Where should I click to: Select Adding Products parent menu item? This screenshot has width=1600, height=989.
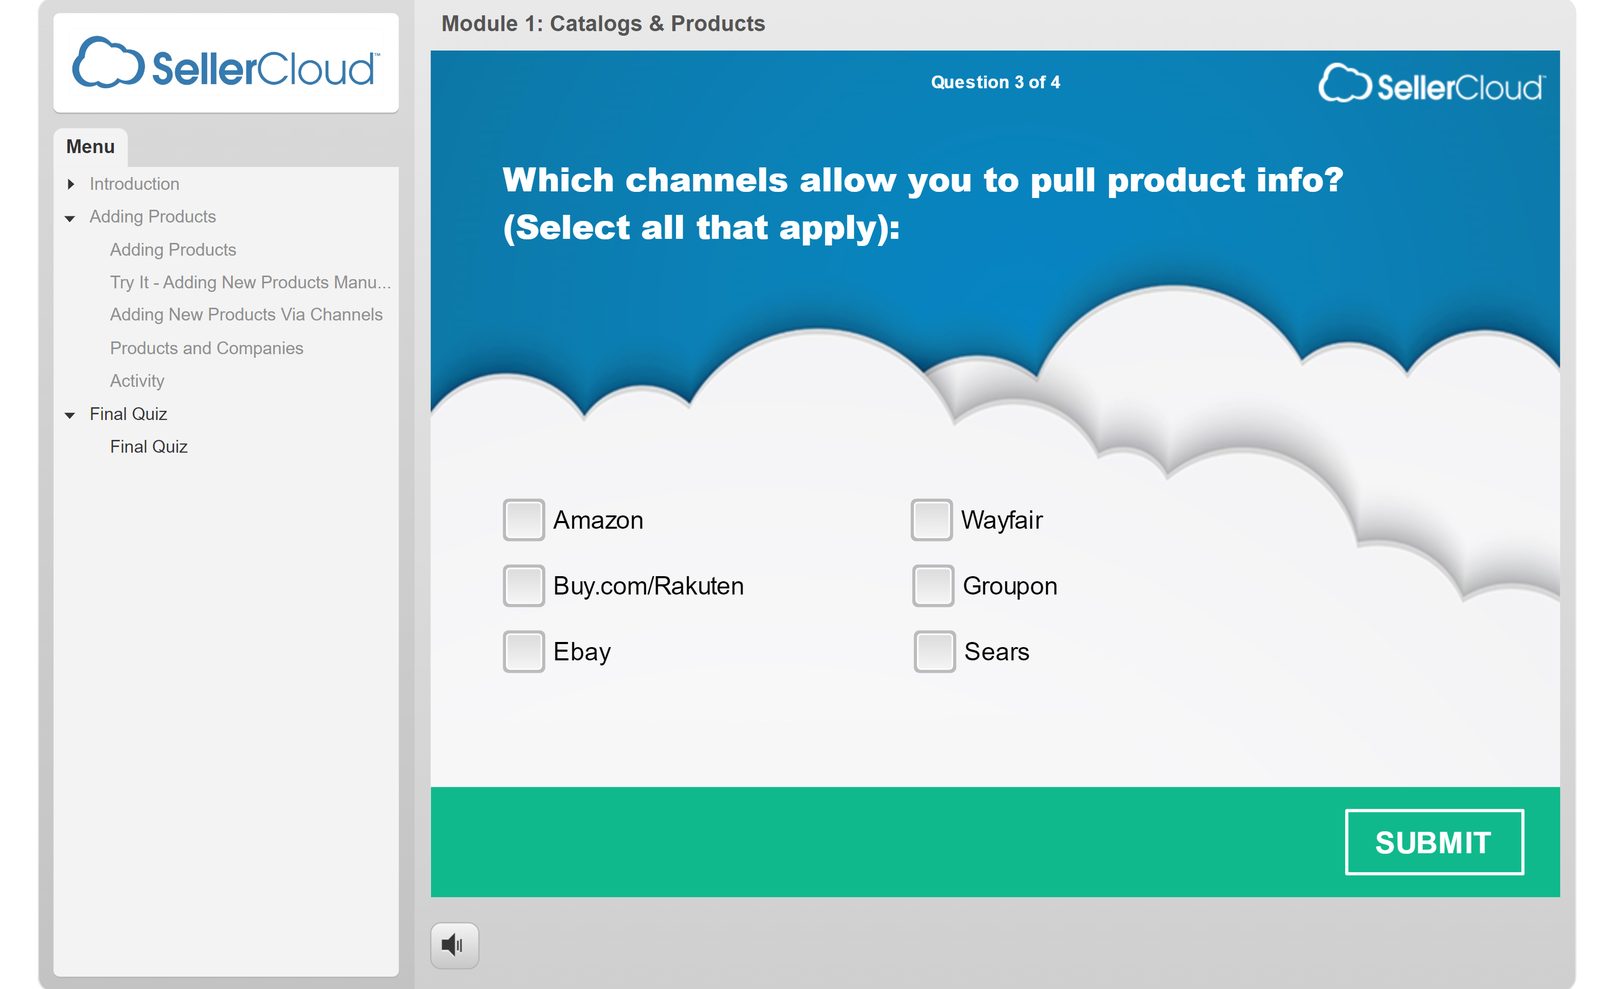(152, 217)
